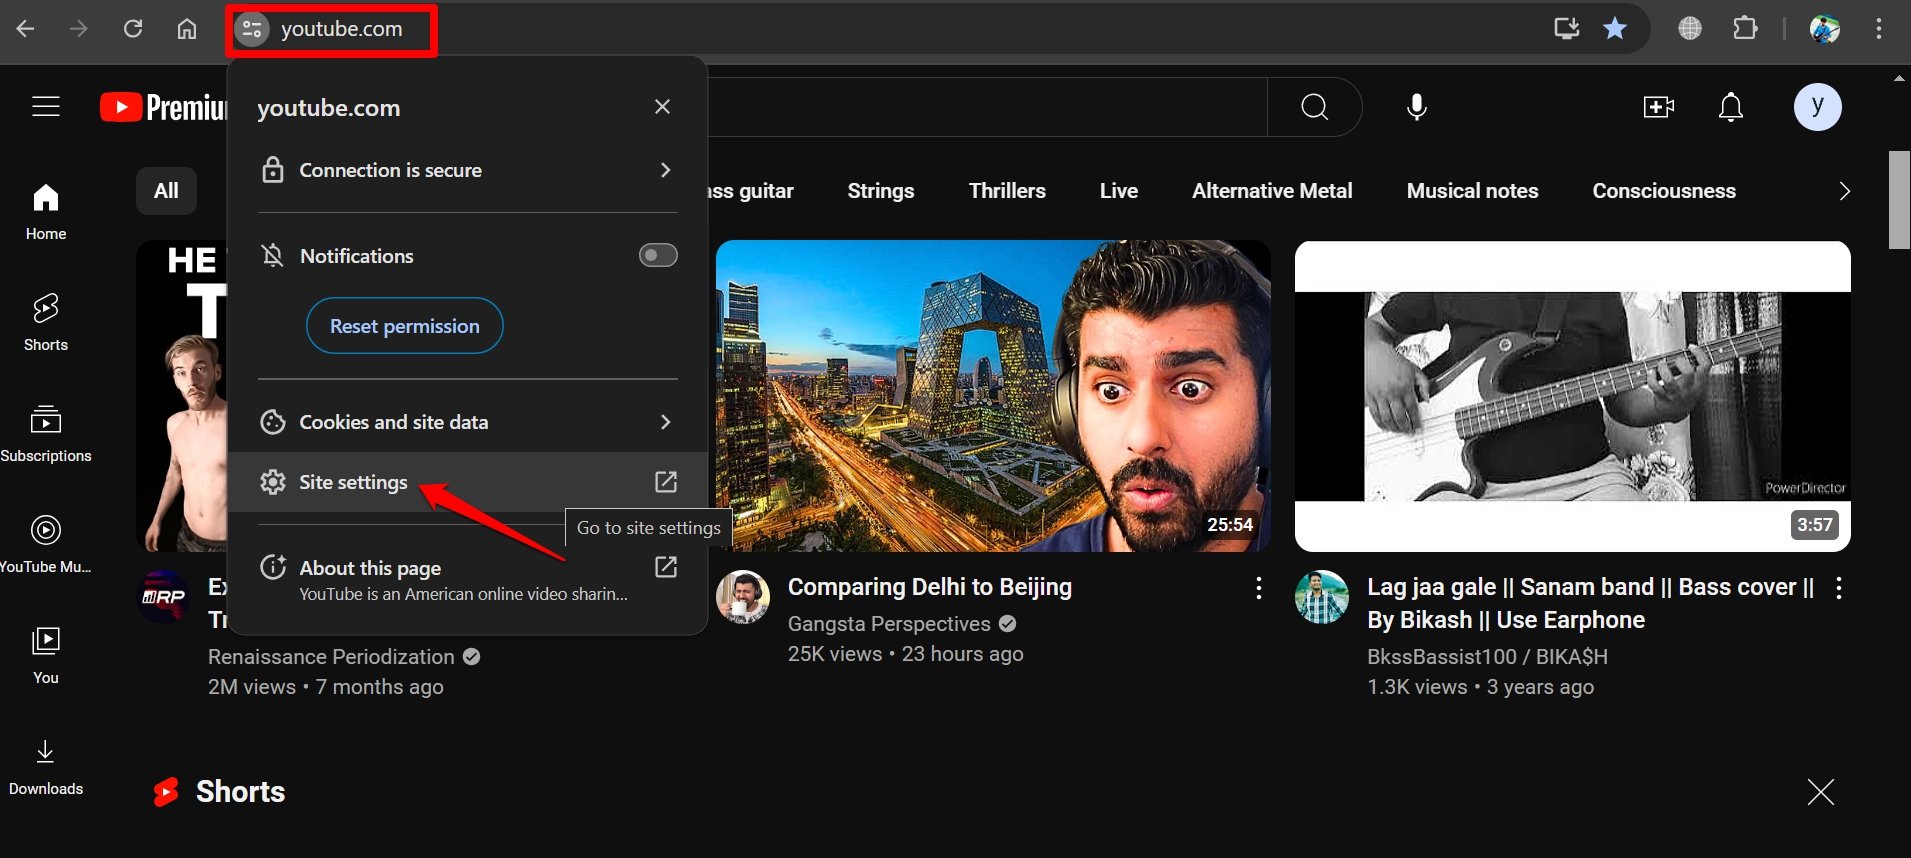
Task: Open BkssBassist100 / BIKA$H channel link
Action: point(1487,657)
